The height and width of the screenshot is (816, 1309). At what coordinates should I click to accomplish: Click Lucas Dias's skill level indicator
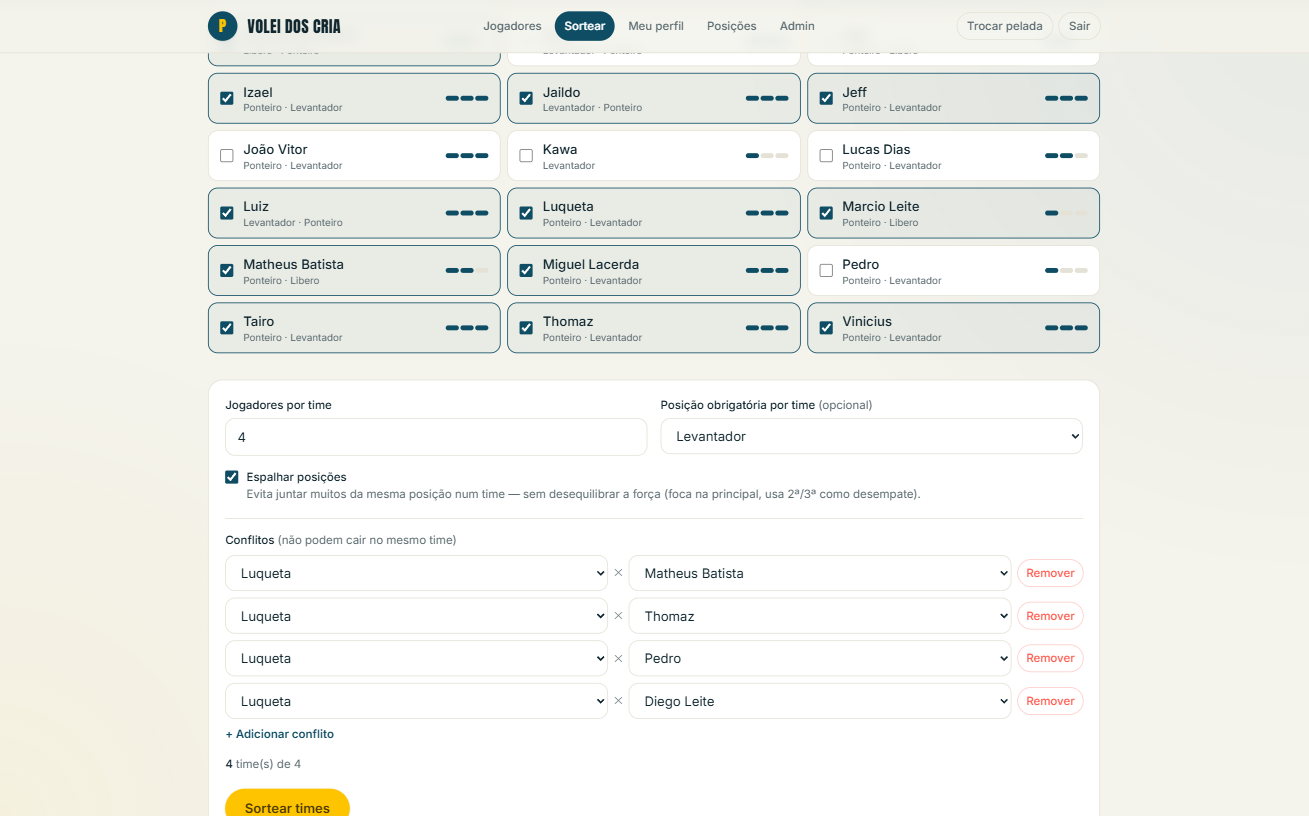(x=1066, y=156)
